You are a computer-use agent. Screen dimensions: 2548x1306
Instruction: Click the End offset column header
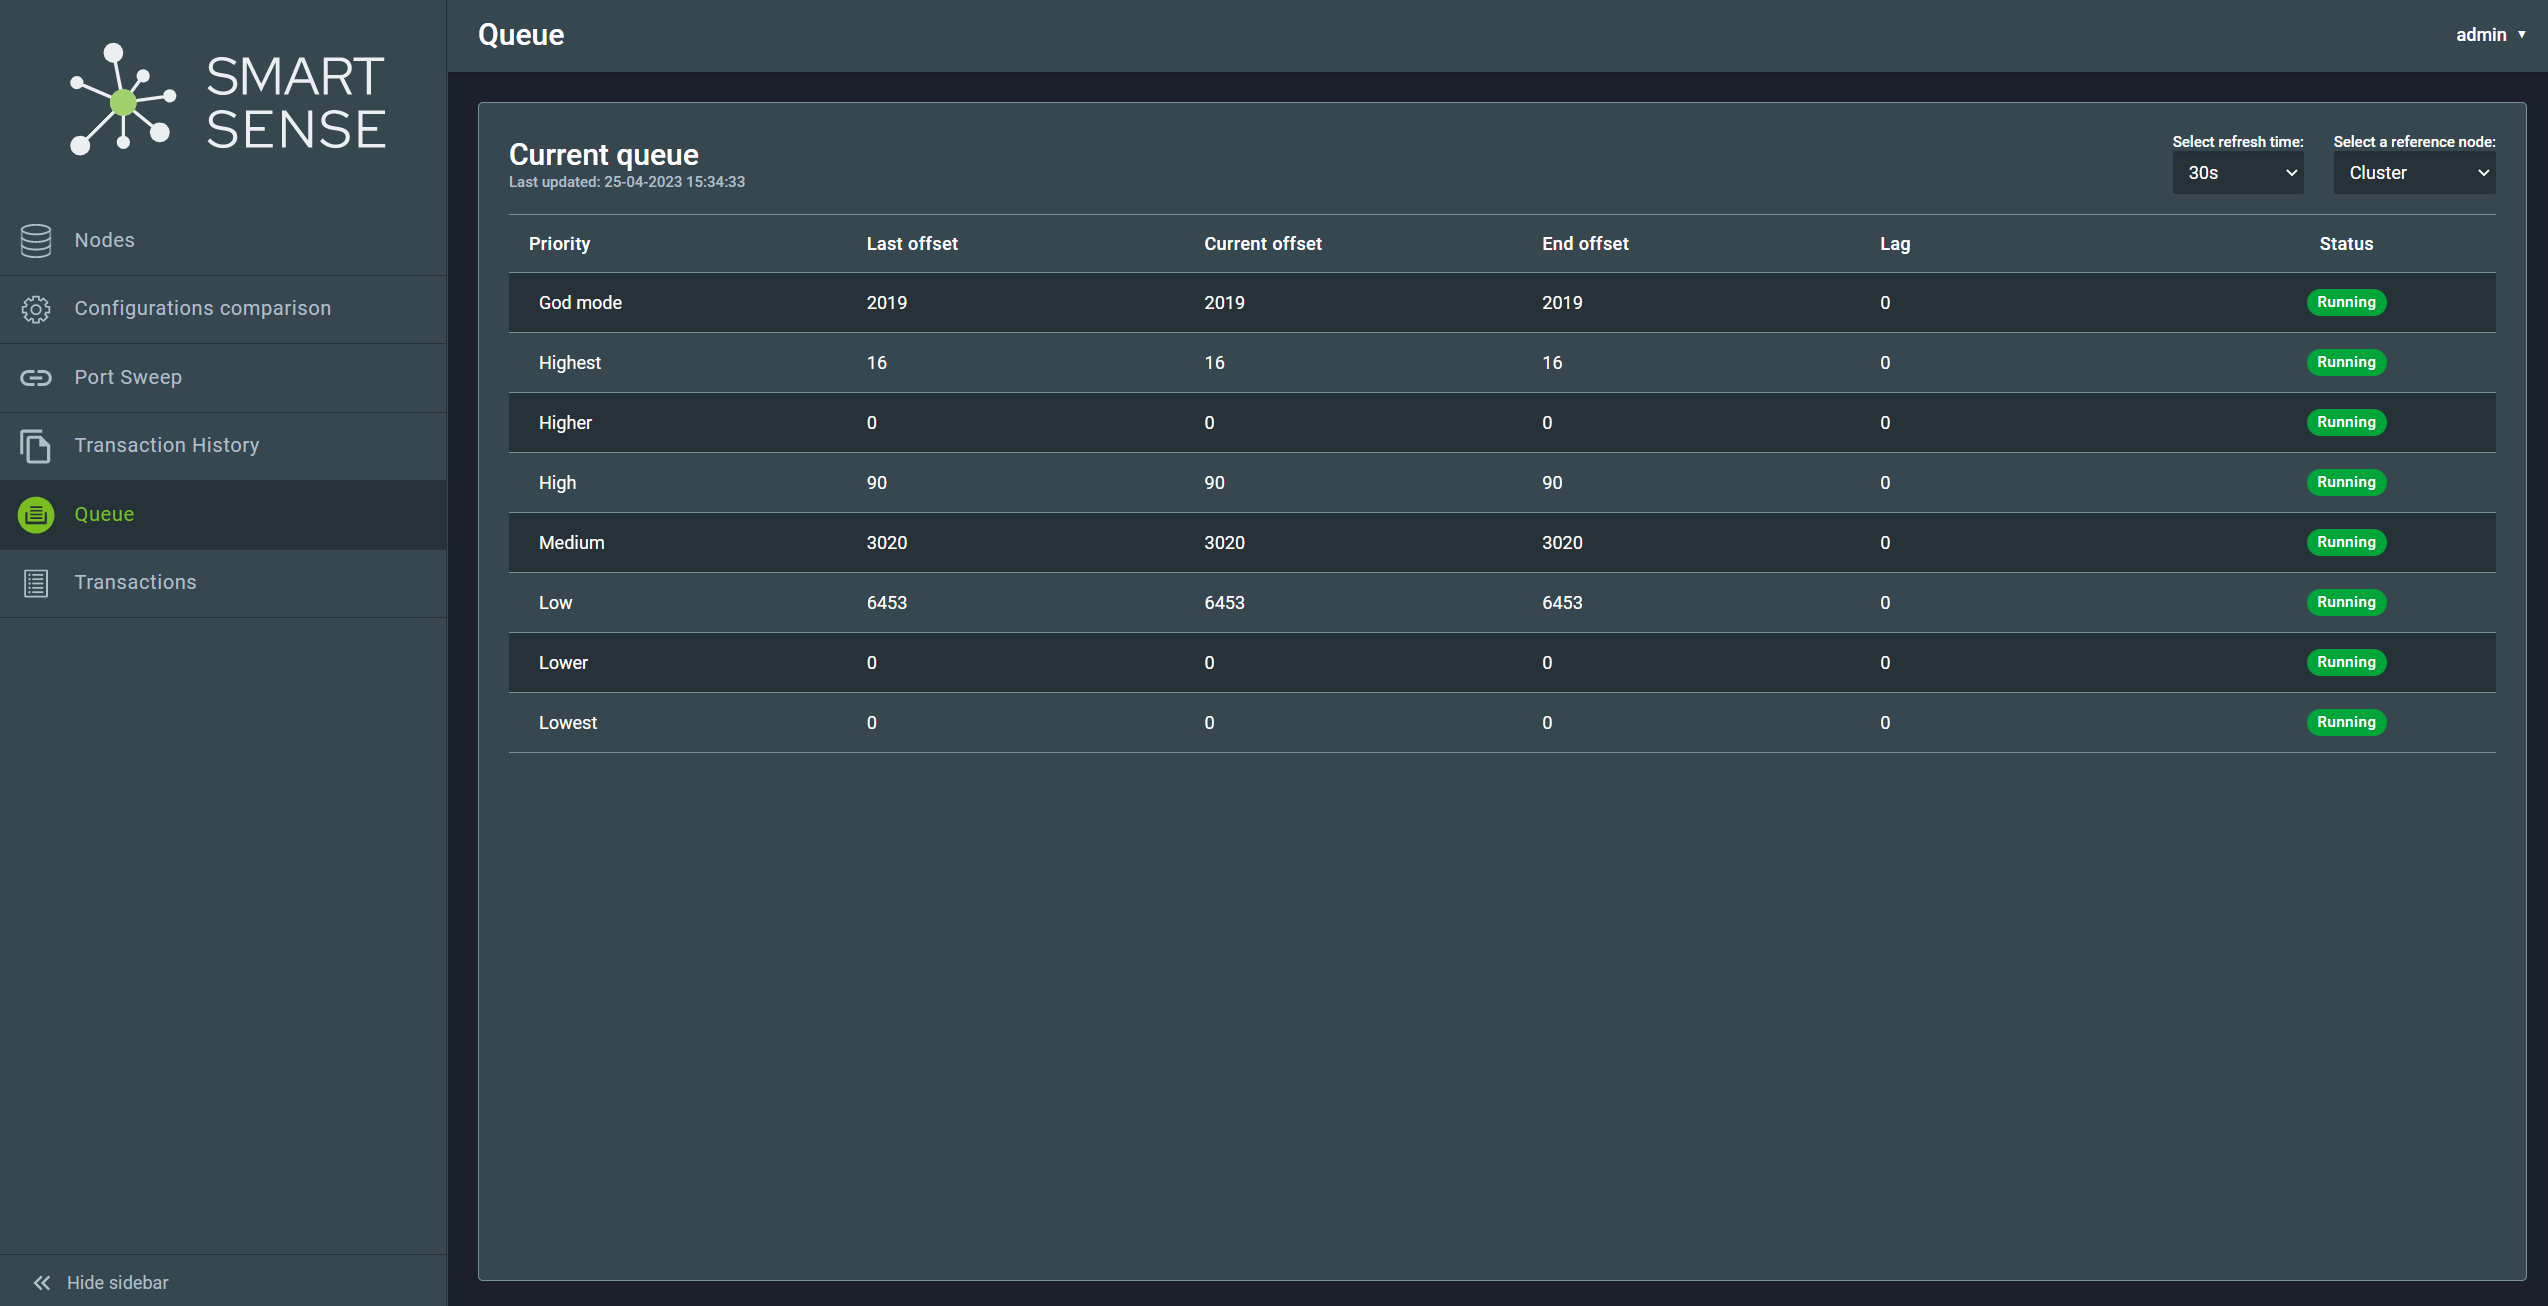(x=1585, y=244)
